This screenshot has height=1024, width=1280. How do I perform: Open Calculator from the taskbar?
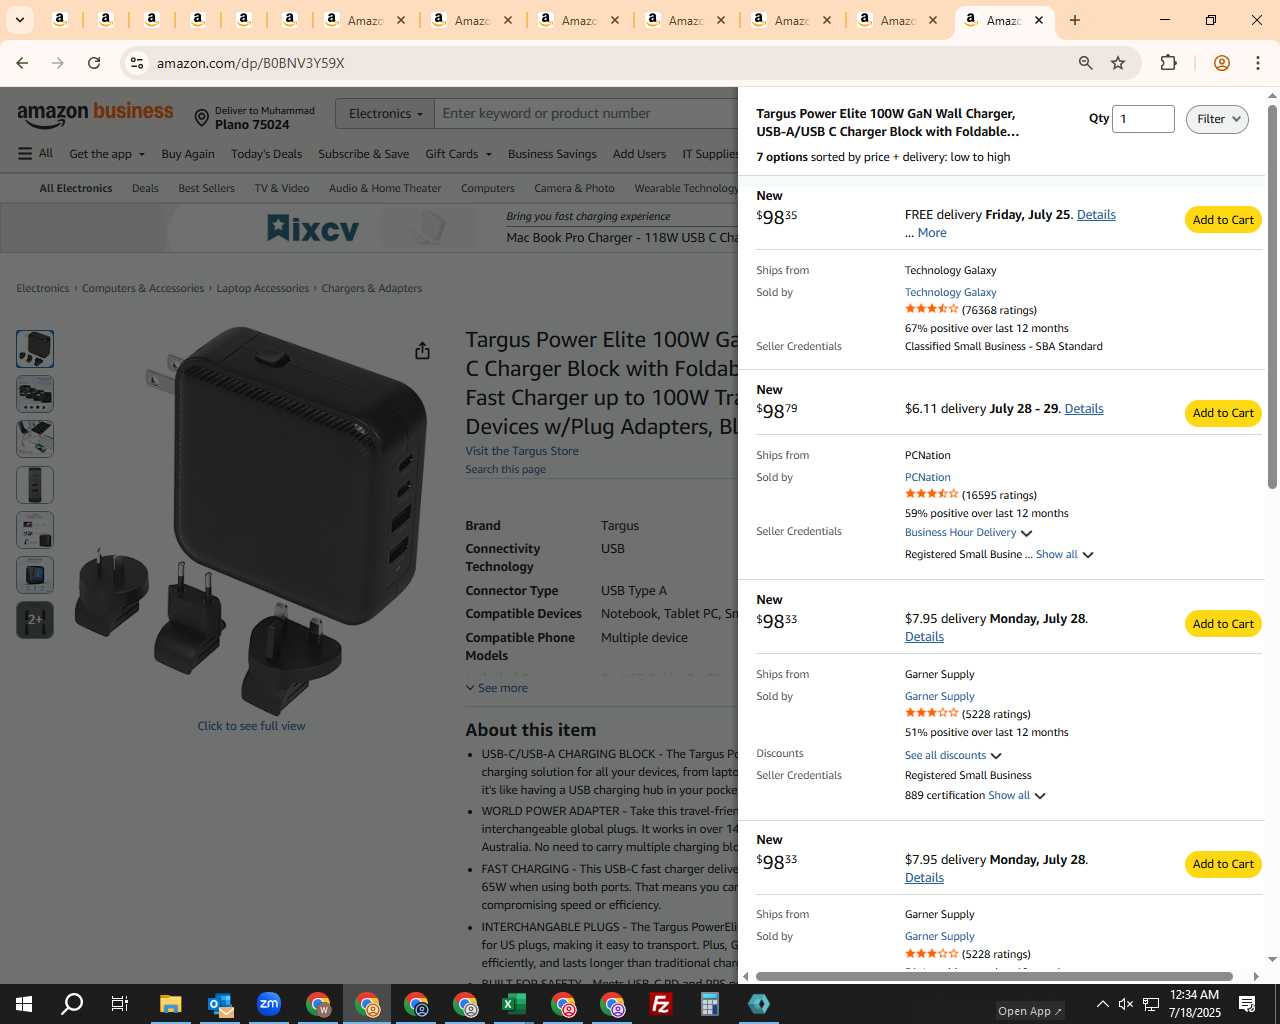pos(710,1004)
